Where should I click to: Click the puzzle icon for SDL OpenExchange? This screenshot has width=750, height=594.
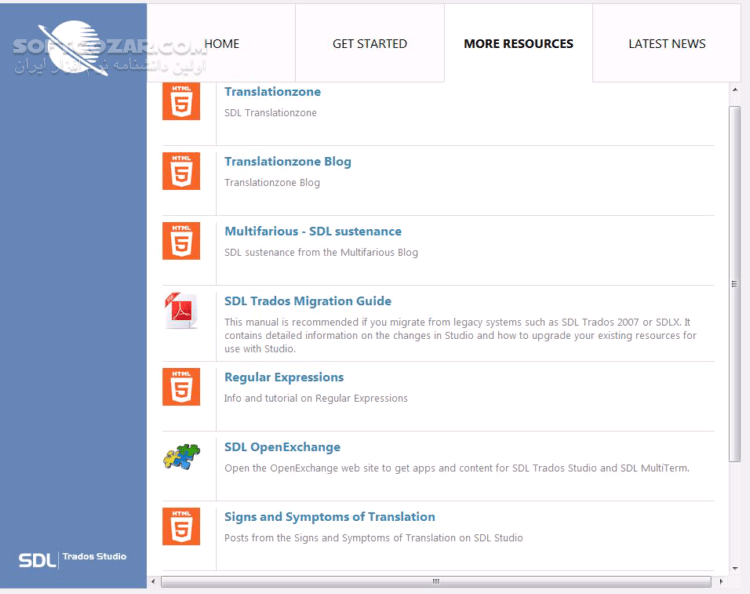[x=181, y=457]
